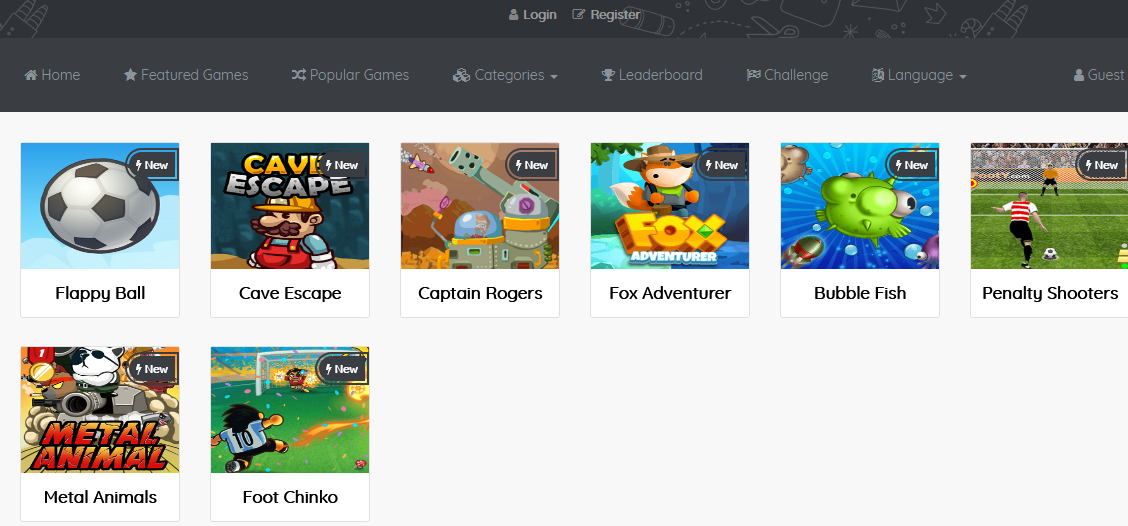
Task: Click the Leaderboard trophy icon
Action: 608,75
